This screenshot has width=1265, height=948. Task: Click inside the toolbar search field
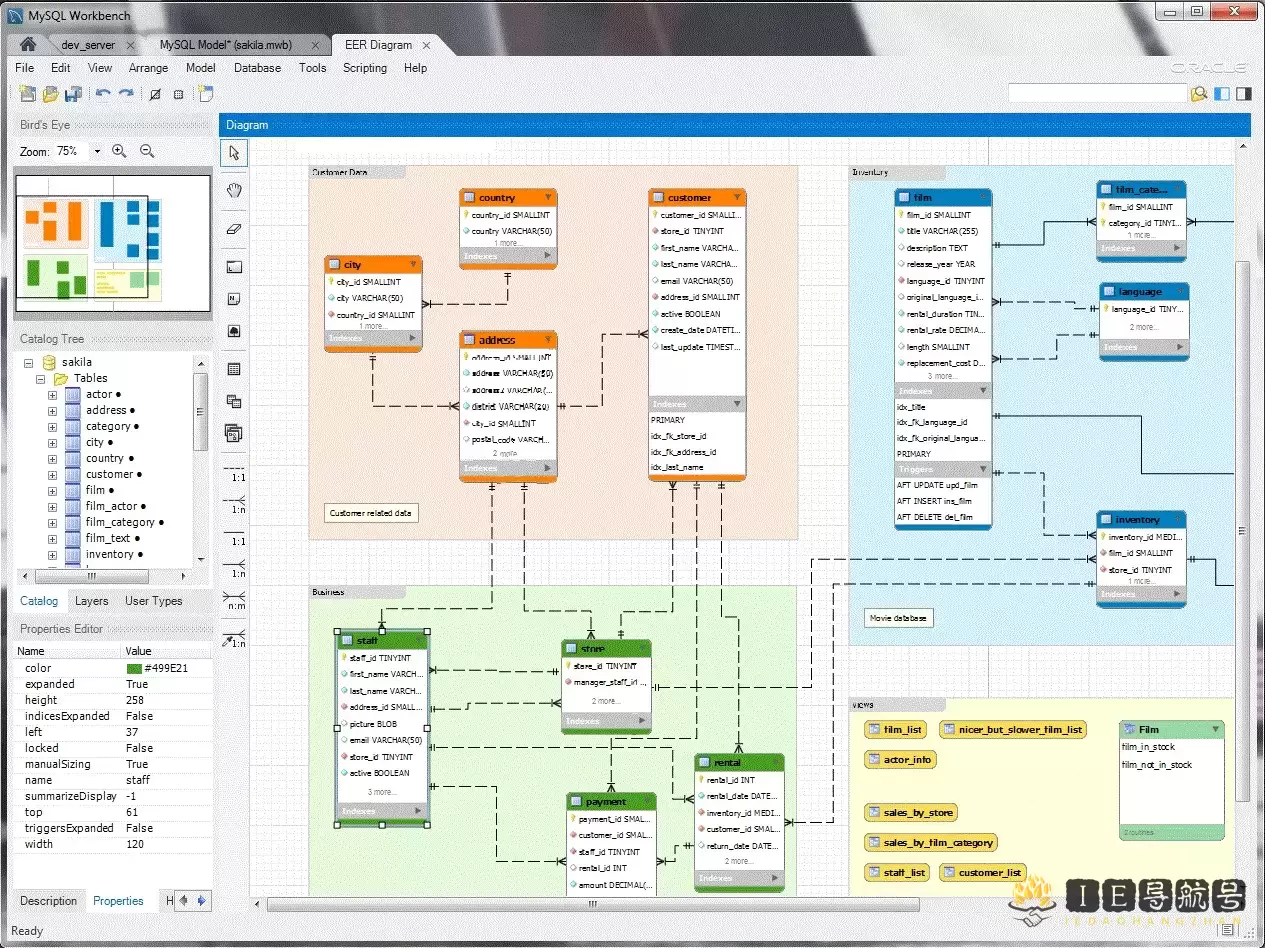click(x=1097, y=93)
